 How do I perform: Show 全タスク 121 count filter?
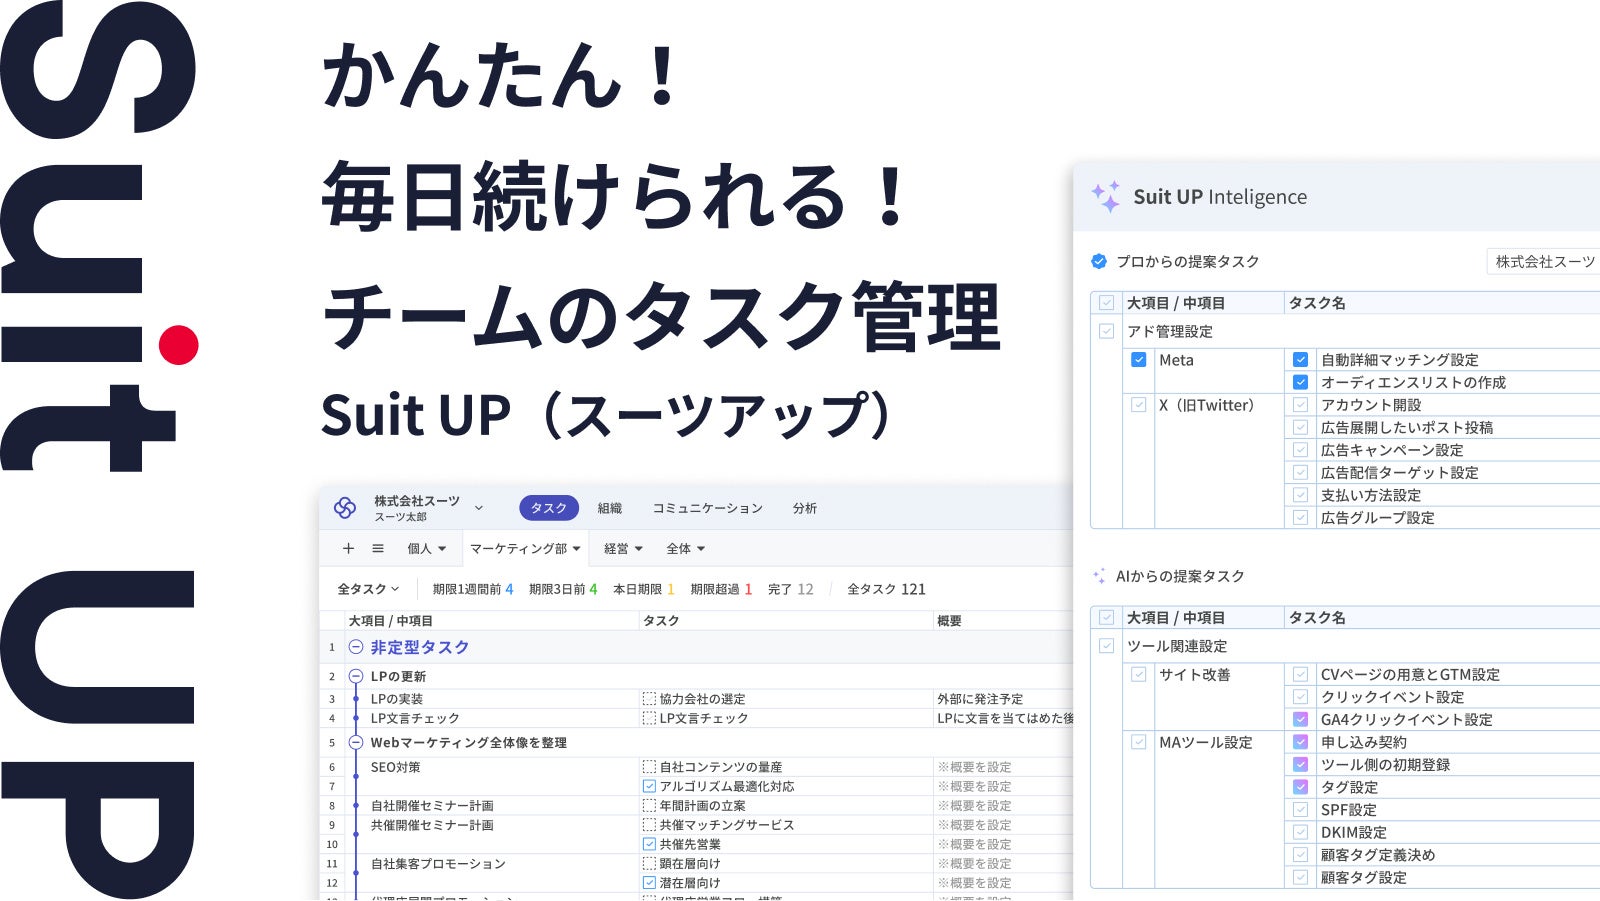click(886, 589)
